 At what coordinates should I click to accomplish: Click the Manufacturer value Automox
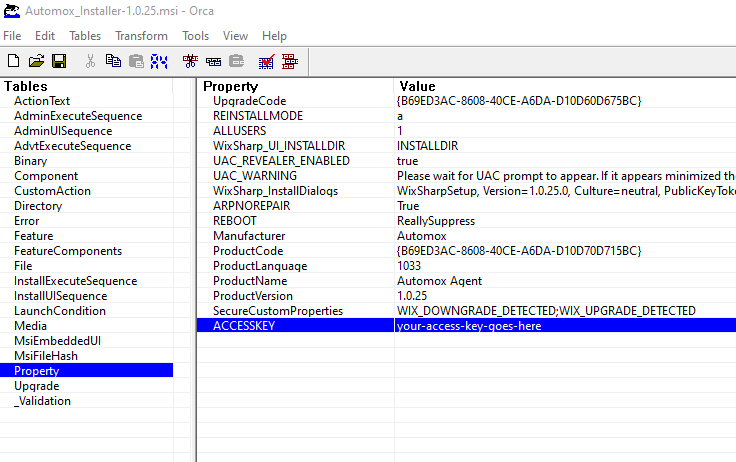[422, 236]
